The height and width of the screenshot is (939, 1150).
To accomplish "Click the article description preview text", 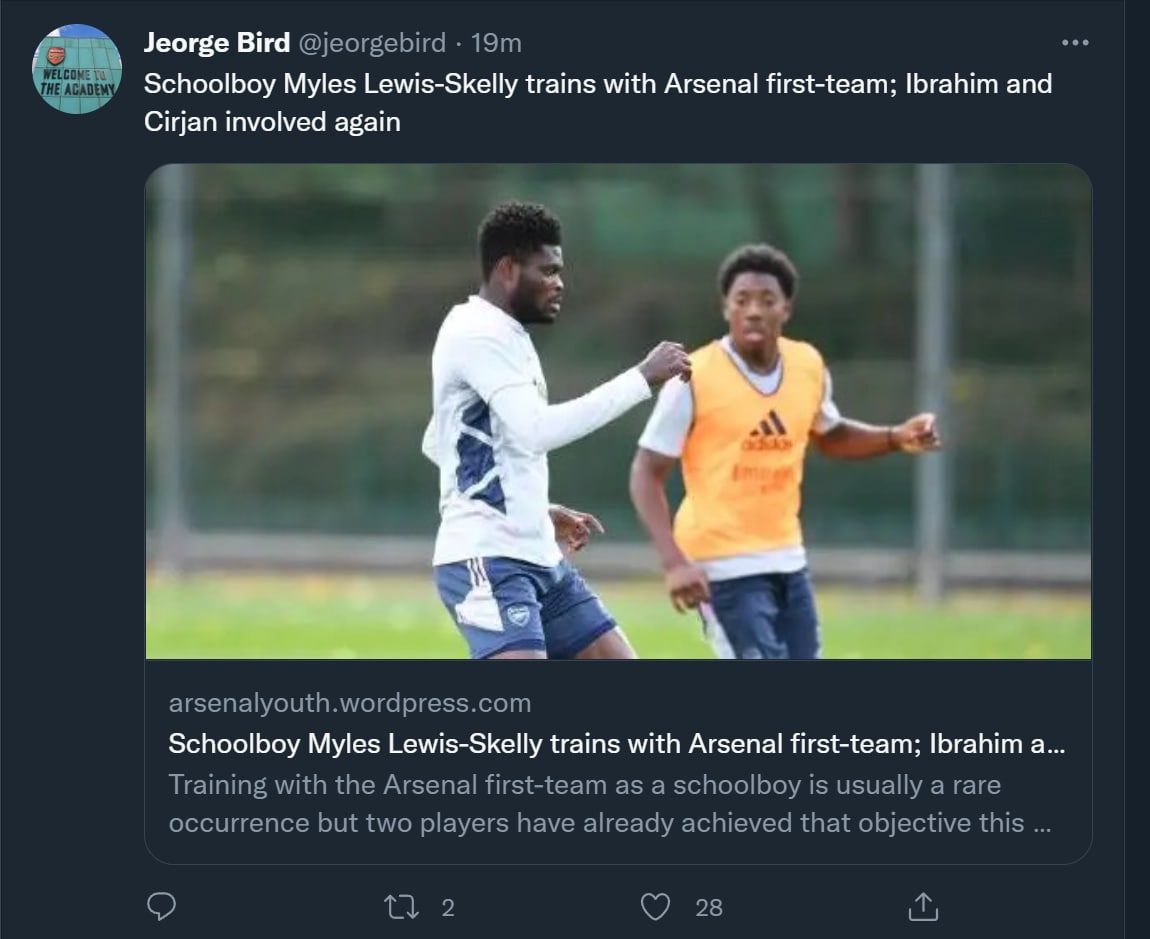I will [596, 804].
